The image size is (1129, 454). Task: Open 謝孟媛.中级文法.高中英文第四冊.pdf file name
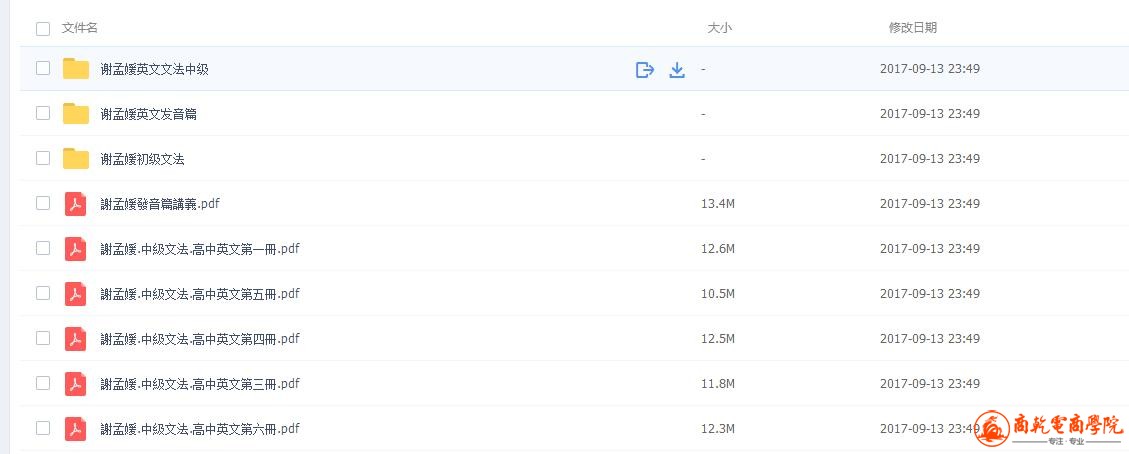pyautogui.click(x=200, y=339)
